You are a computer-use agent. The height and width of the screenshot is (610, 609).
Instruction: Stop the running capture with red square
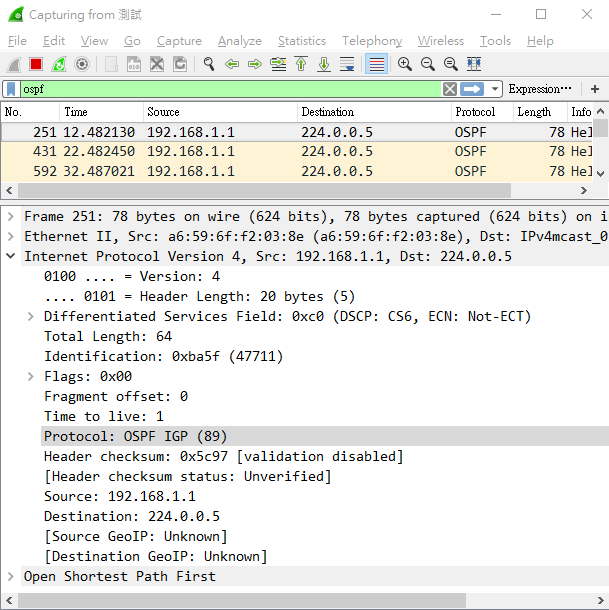[x=36, y=64]
